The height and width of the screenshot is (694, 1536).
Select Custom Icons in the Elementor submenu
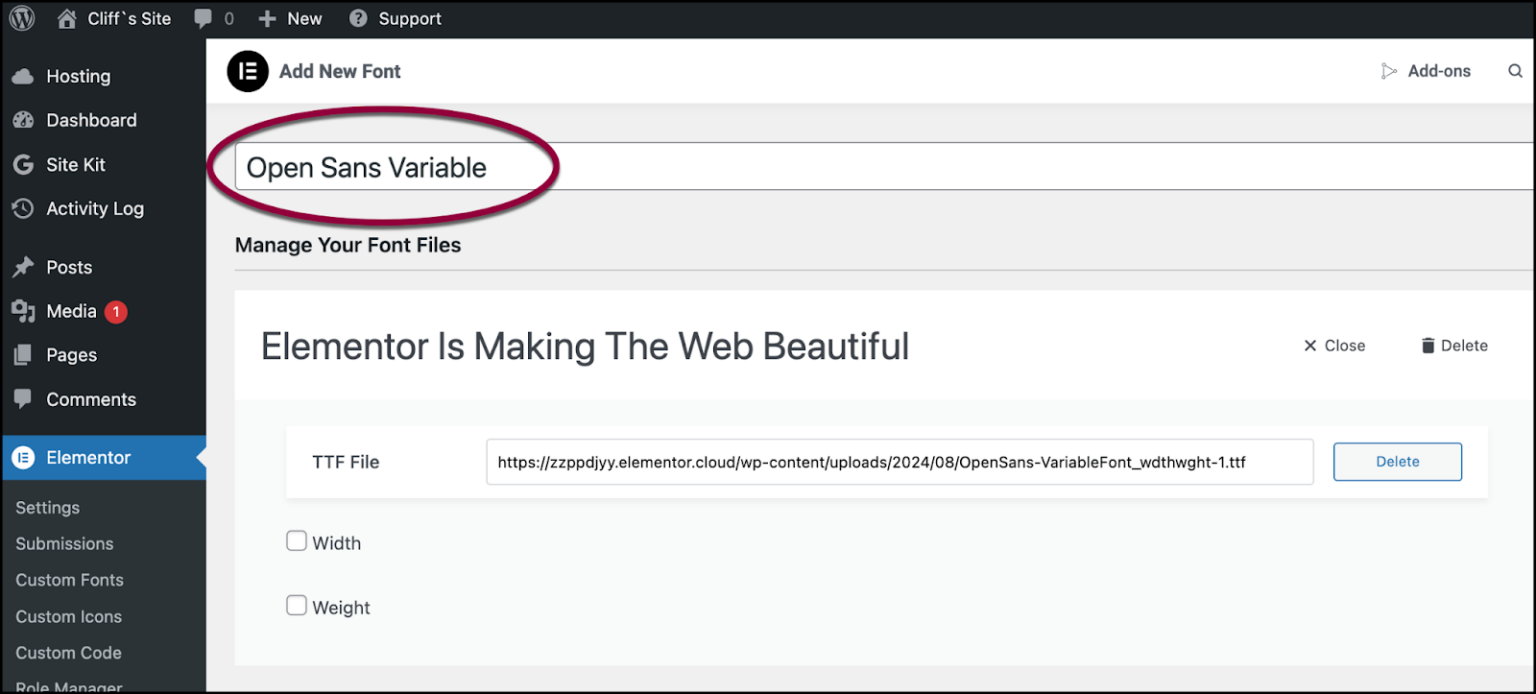click(x=68, y=616)
